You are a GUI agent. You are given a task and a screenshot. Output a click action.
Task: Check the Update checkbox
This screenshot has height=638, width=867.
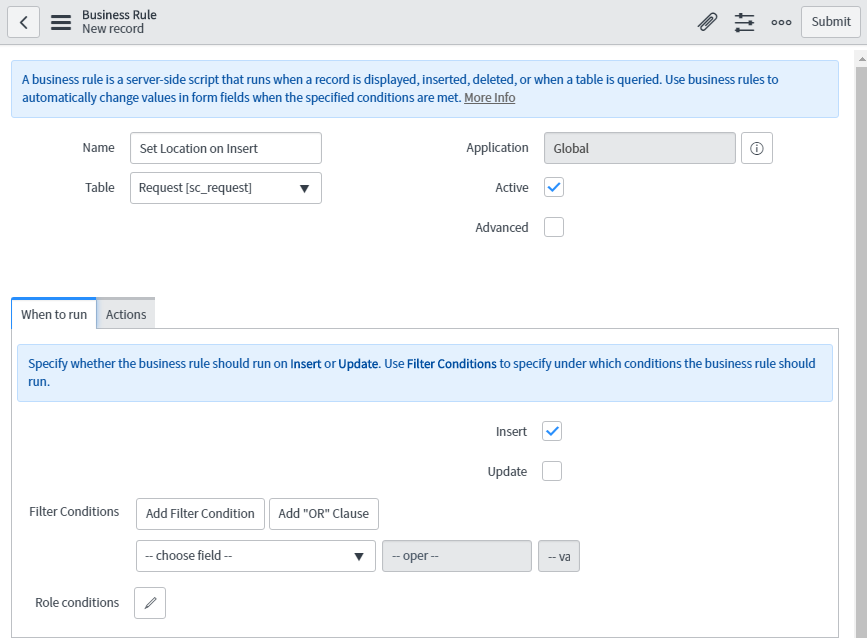[552, 471]
